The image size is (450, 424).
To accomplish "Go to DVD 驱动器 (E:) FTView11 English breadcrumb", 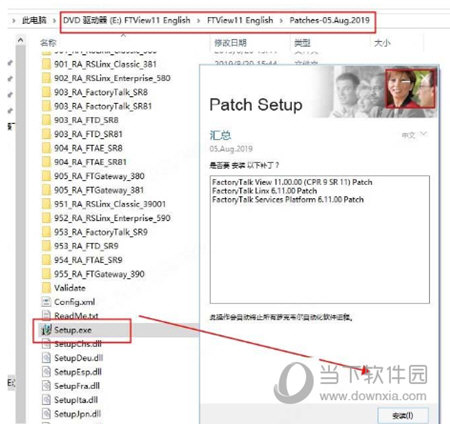I will (127, 20).
